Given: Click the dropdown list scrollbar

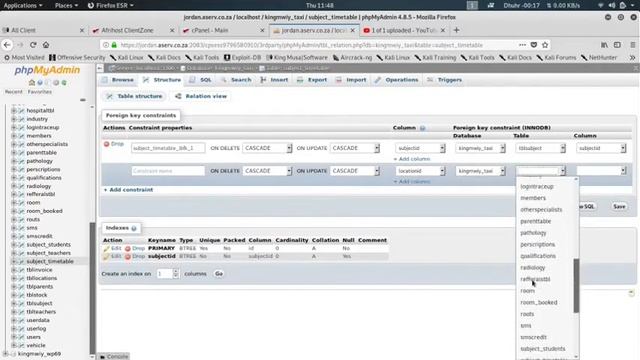Looking at the screenshot, I should point(576,286).
